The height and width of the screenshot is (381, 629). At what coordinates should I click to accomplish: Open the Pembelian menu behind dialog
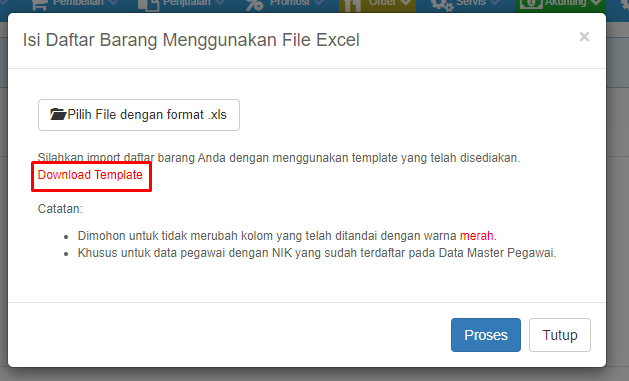75,4
